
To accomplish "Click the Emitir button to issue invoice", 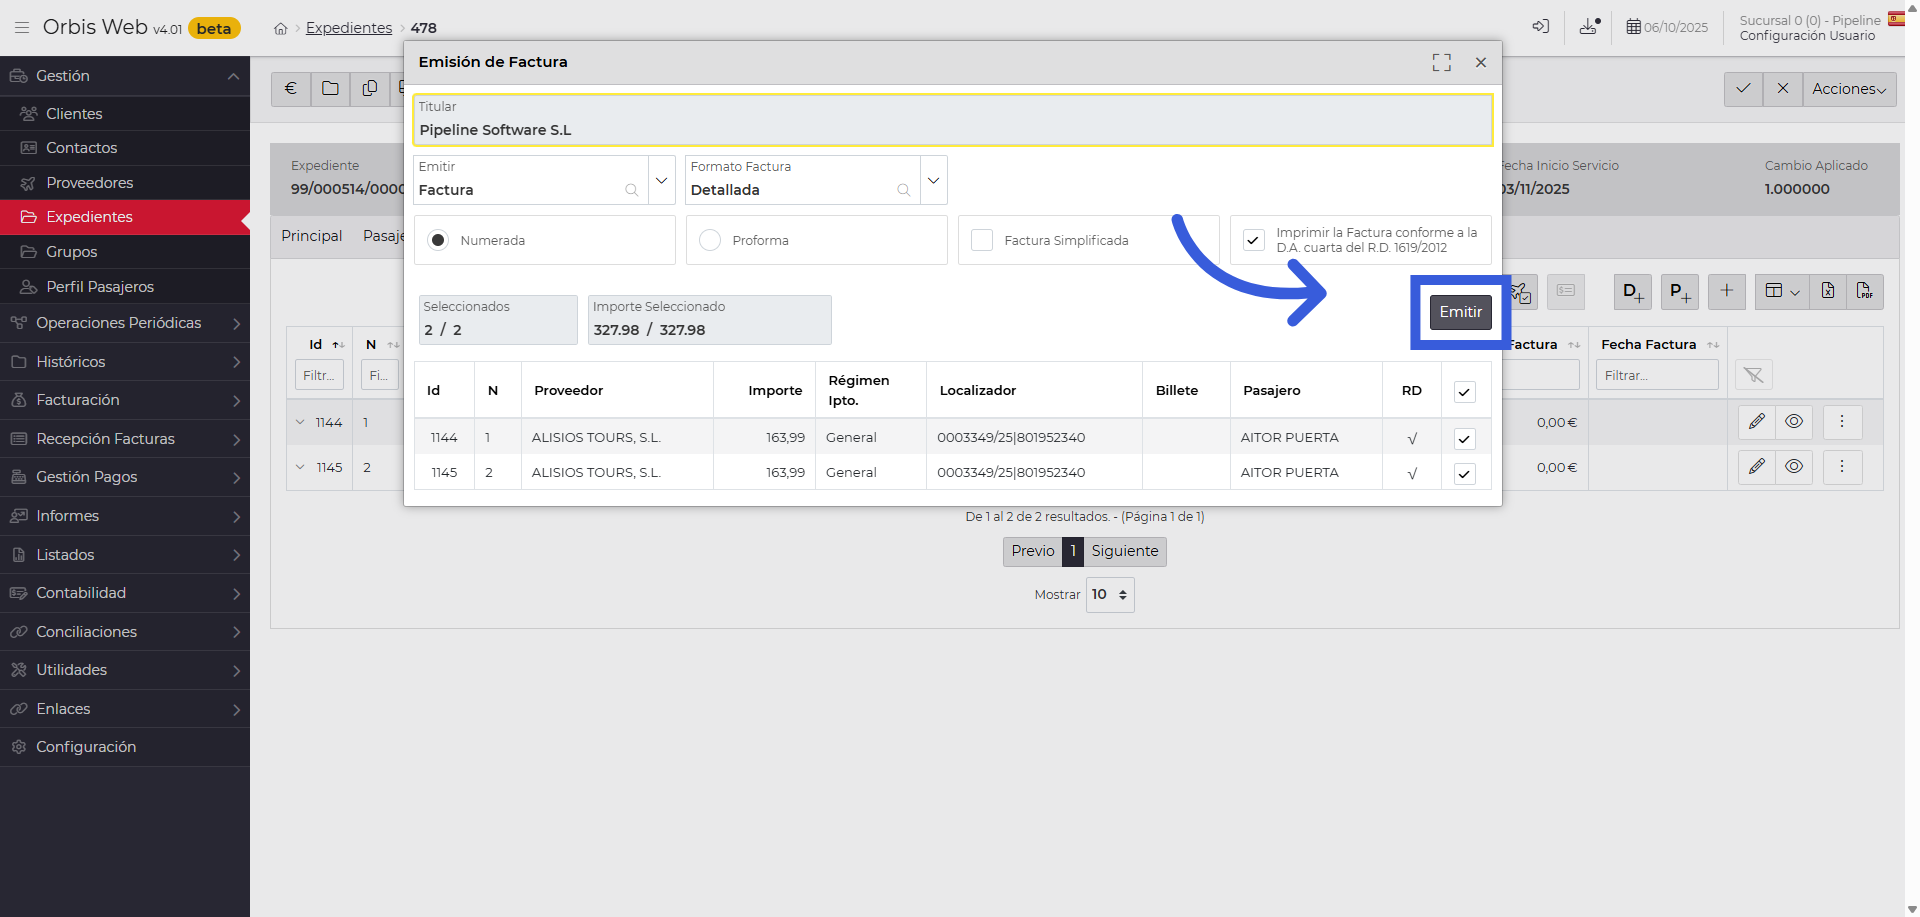I will [1460, 312].
